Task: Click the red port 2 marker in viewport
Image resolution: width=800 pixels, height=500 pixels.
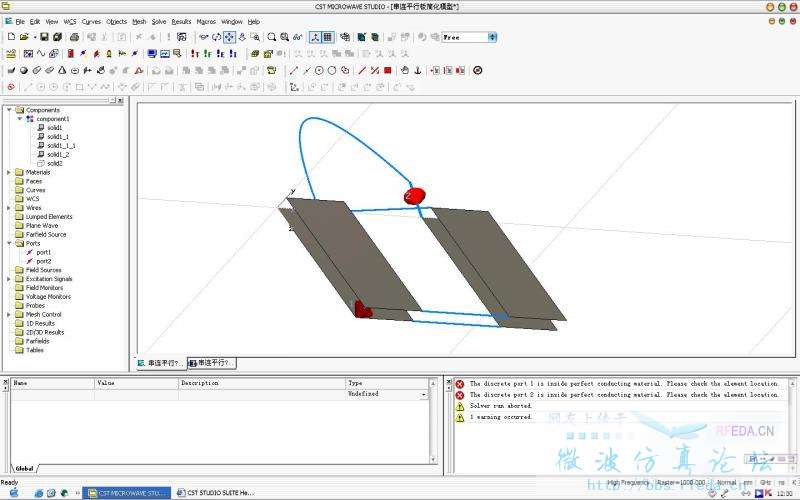Action: tap(414, 196)
